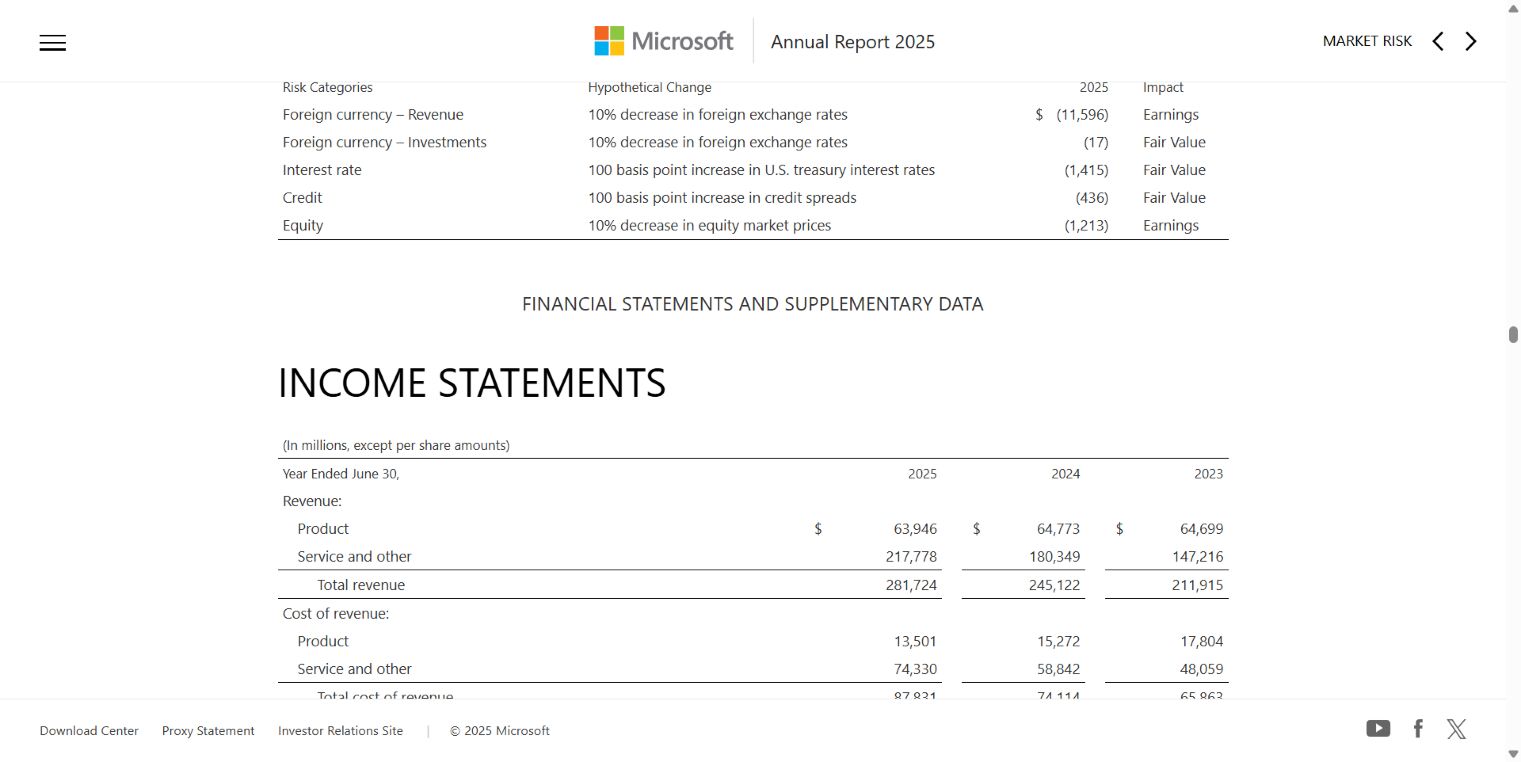Click the (436) credit value
Image resolution: width=1521 pixels, height=762 pixels.
1092,198
